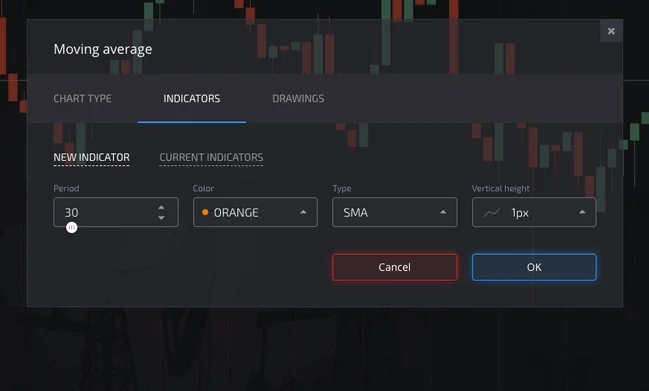649x391 pixels.
Task: Click the Type dropdown arrow
Action: pos(443,212)
